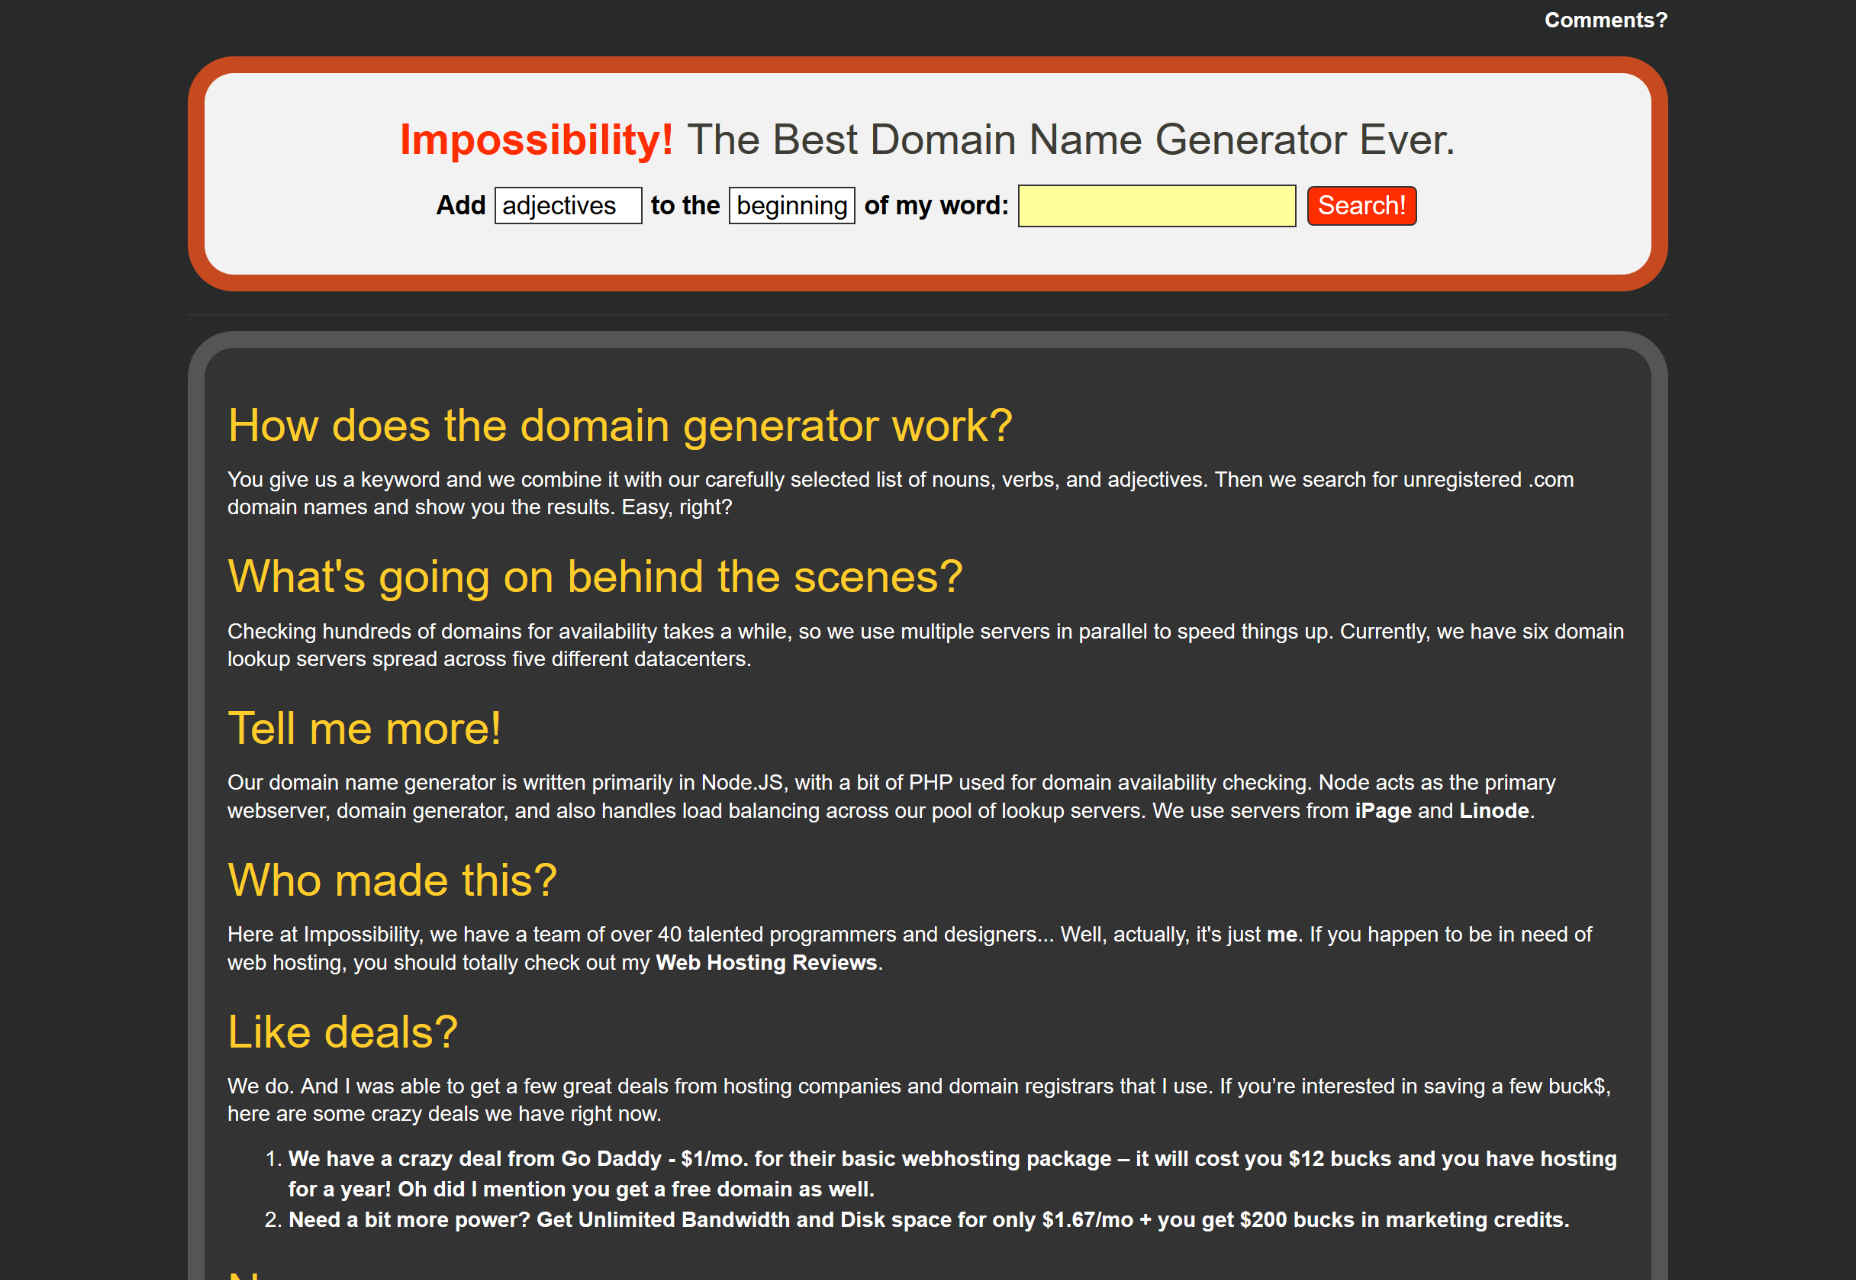Open the Unlimited Bandwidth $1.67/mo deal link
1856x1280 pixels.
tap(929, 1220)
